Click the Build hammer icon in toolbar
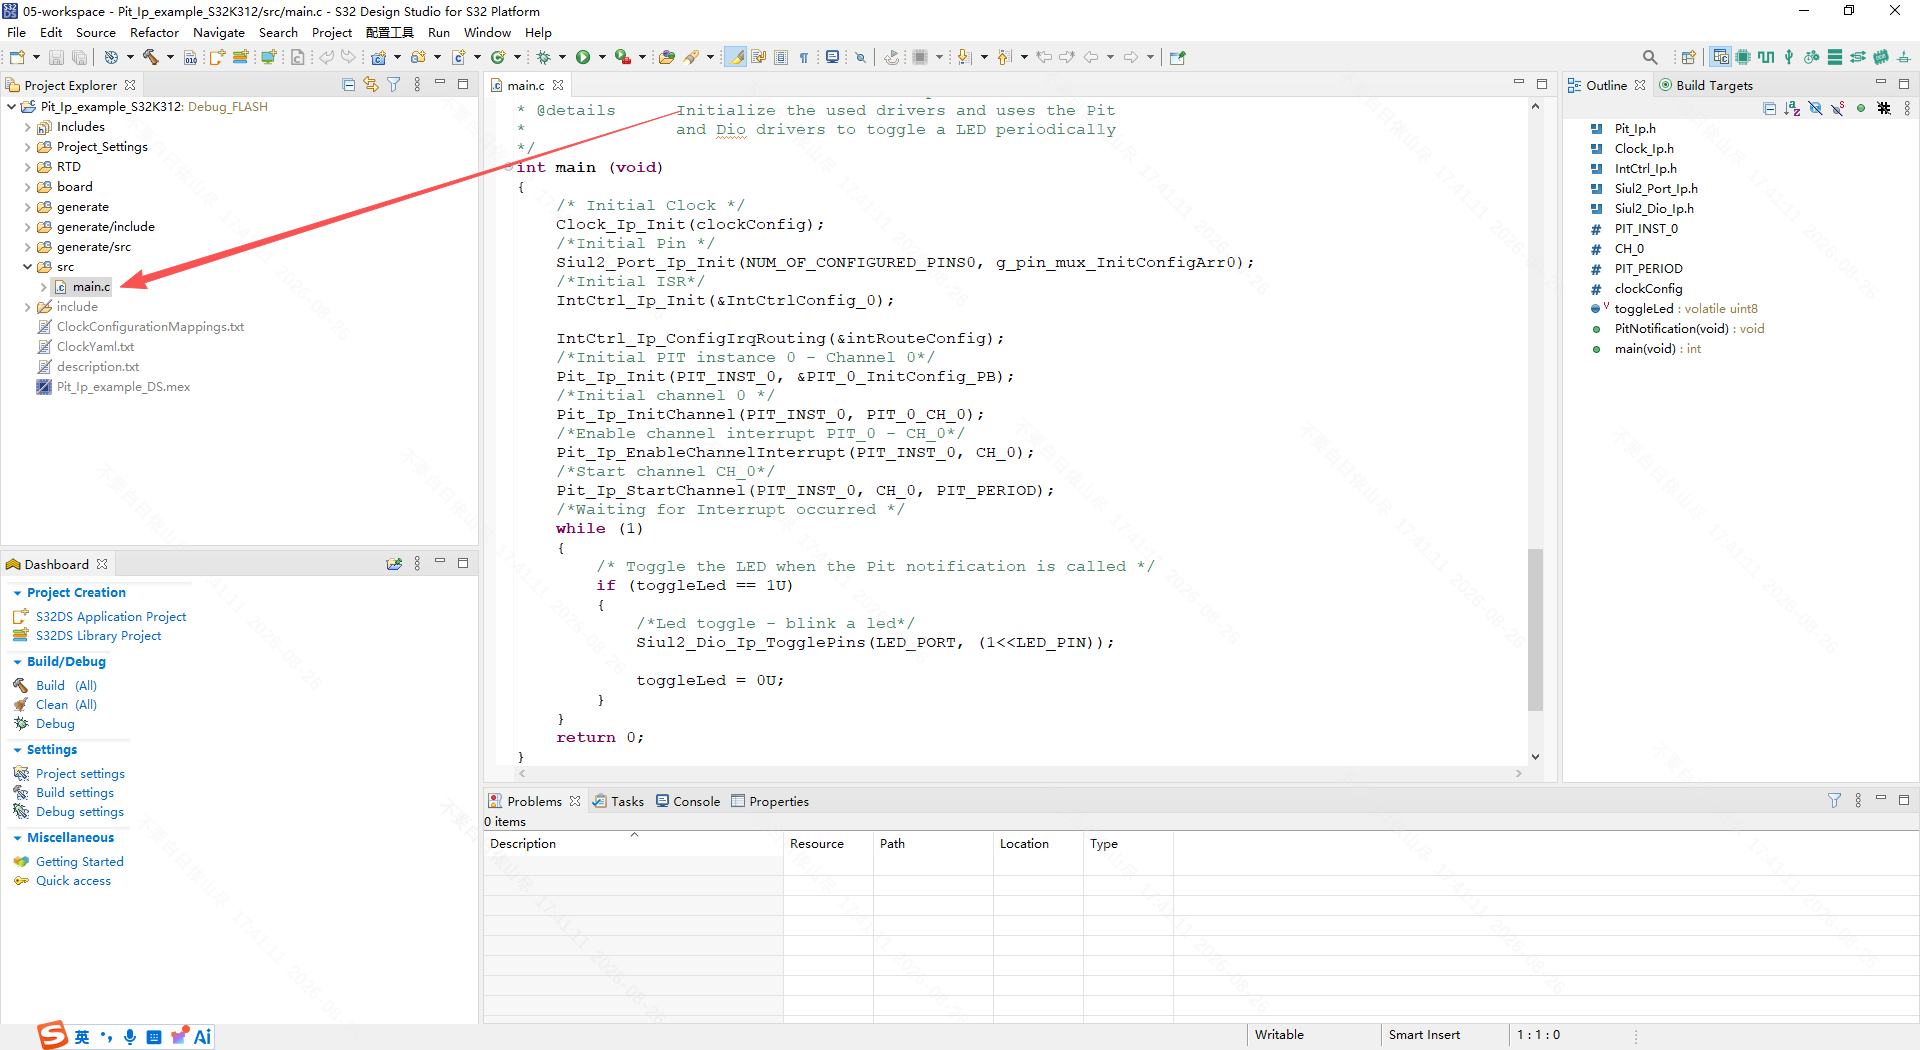Viewport: 1920px width, 1050px height. (151, 57)
